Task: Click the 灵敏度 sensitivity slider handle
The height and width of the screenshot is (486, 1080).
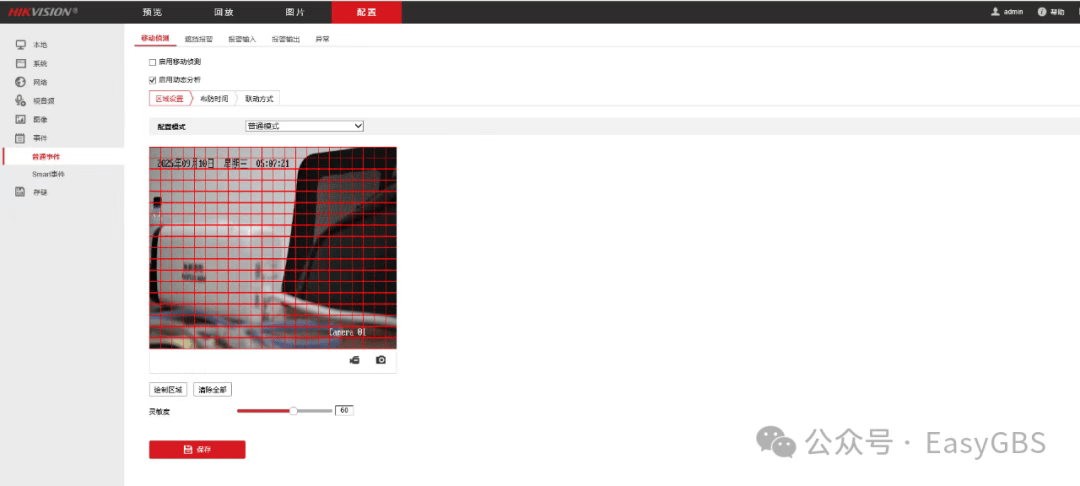Action: (x=293, y=410)
